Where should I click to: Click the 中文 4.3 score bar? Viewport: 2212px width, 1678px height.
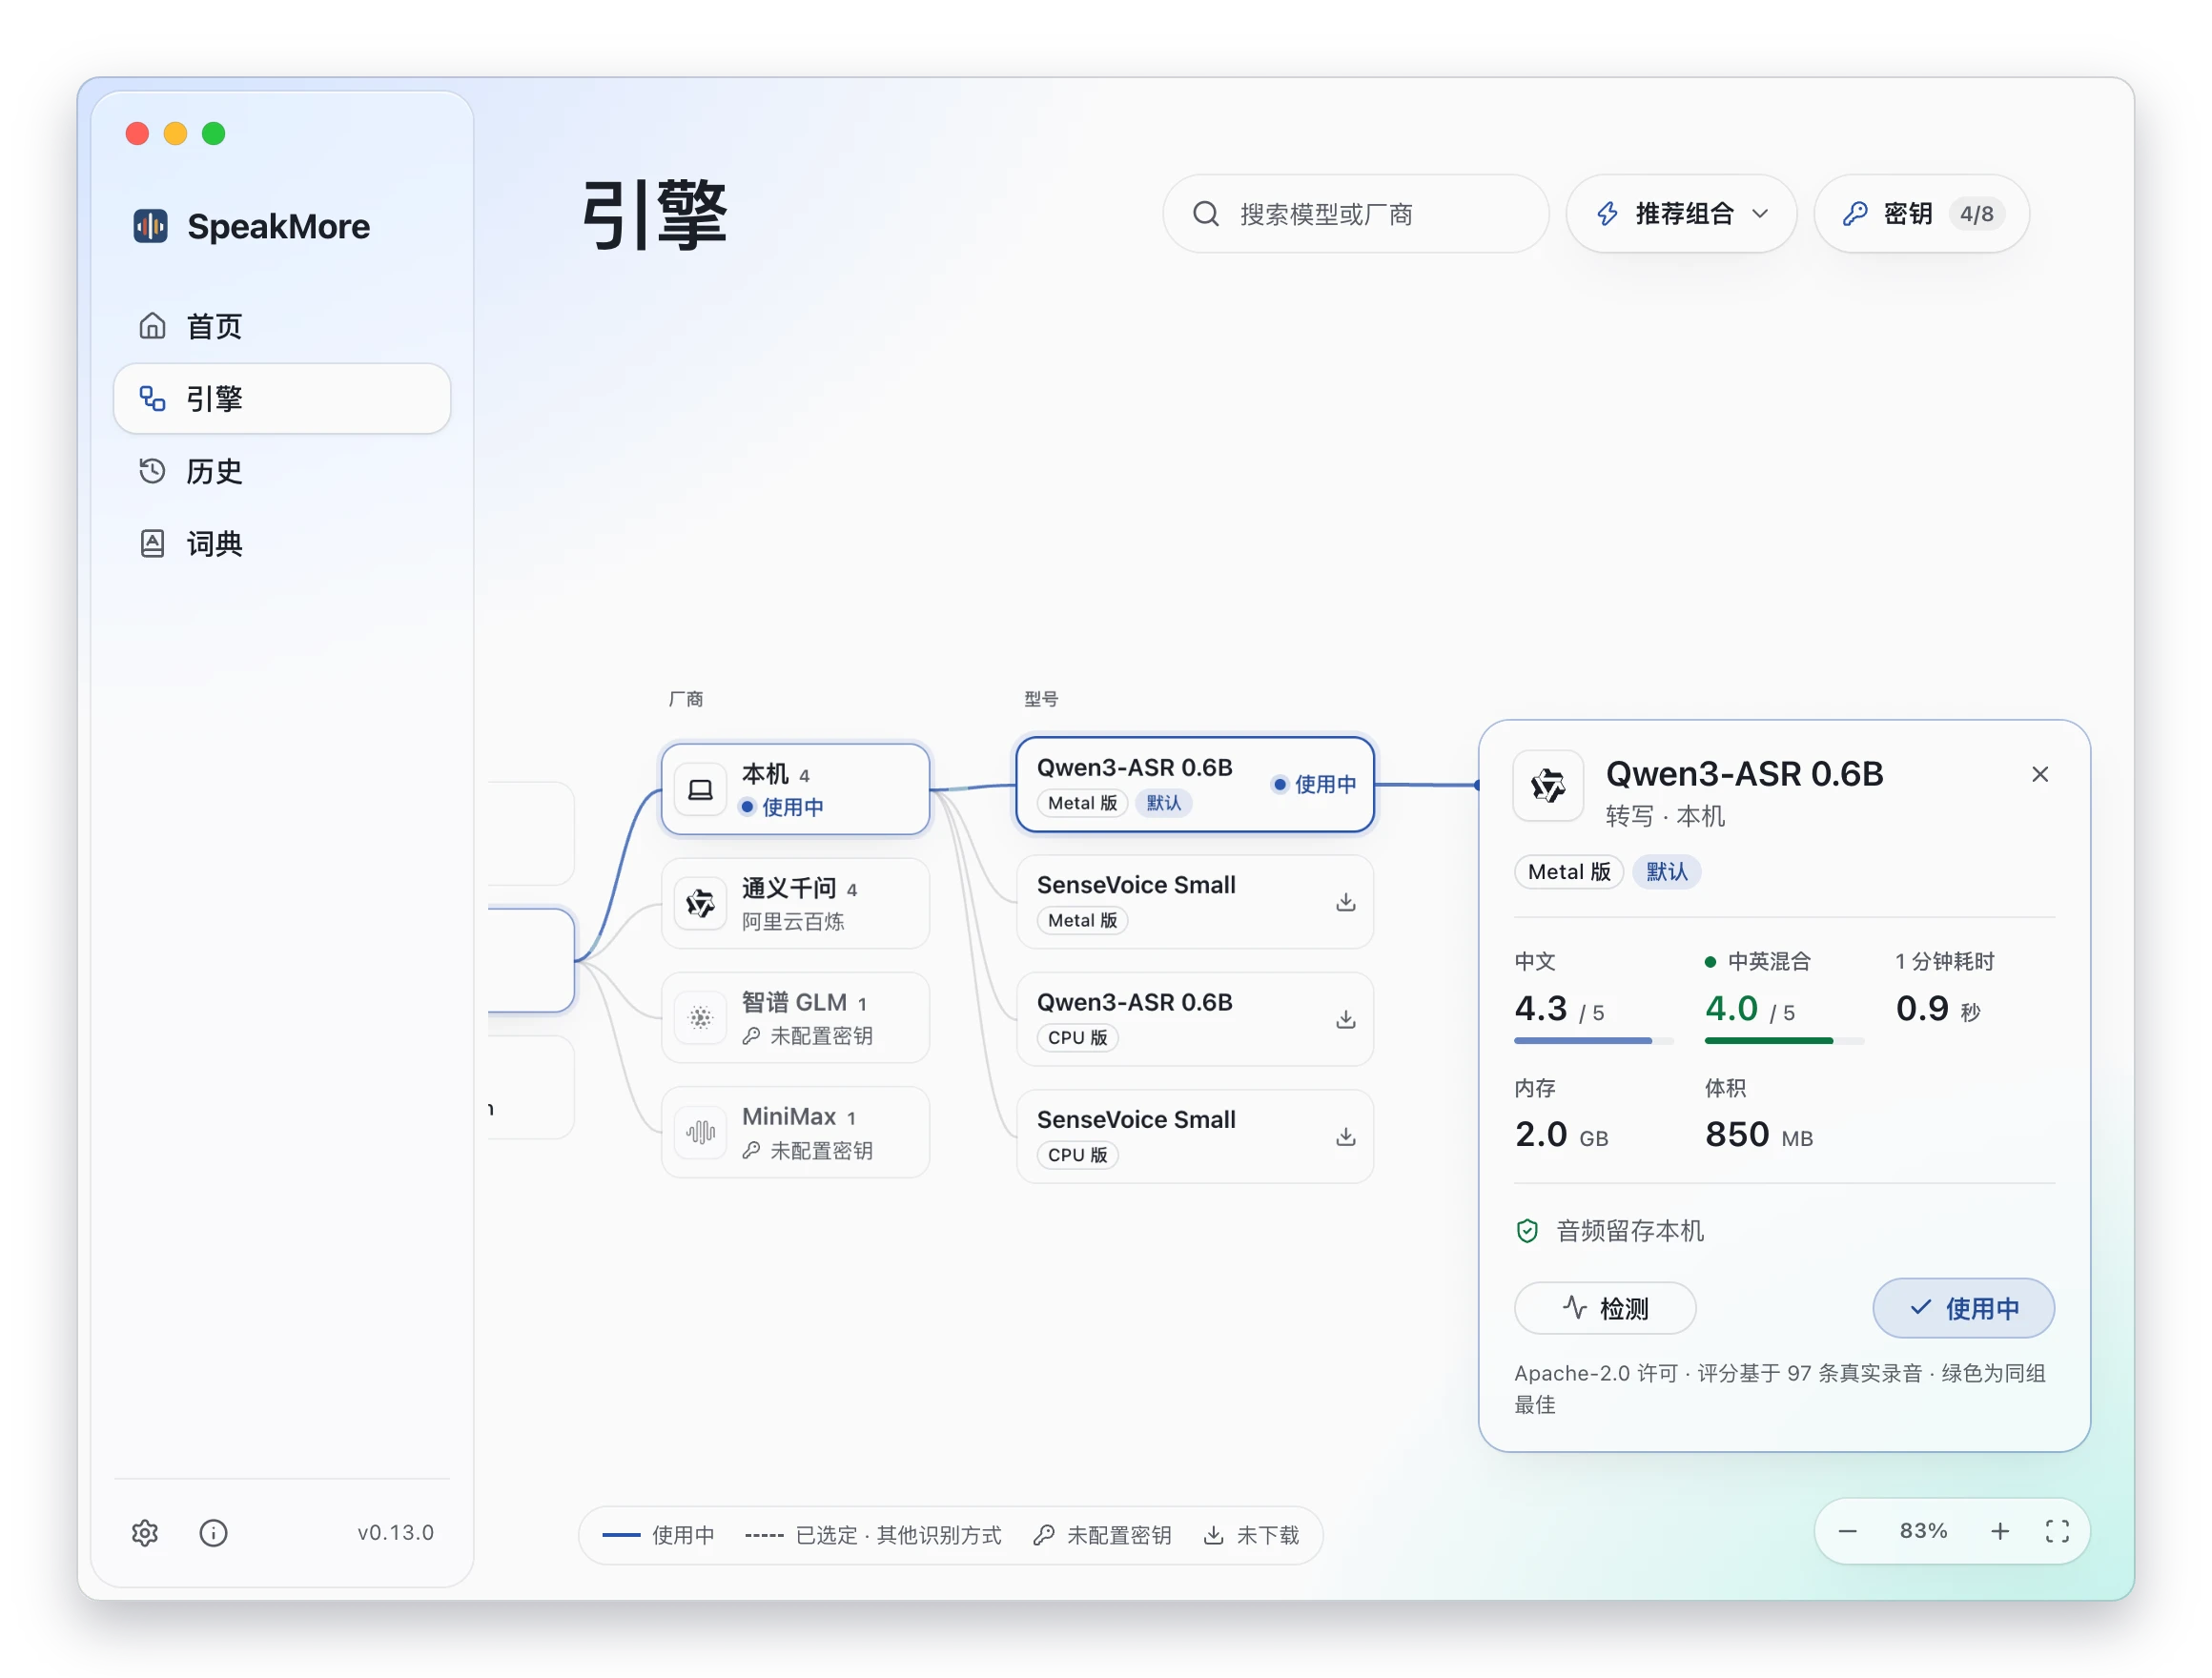pyautogui.click(x=1592, y=1040)
